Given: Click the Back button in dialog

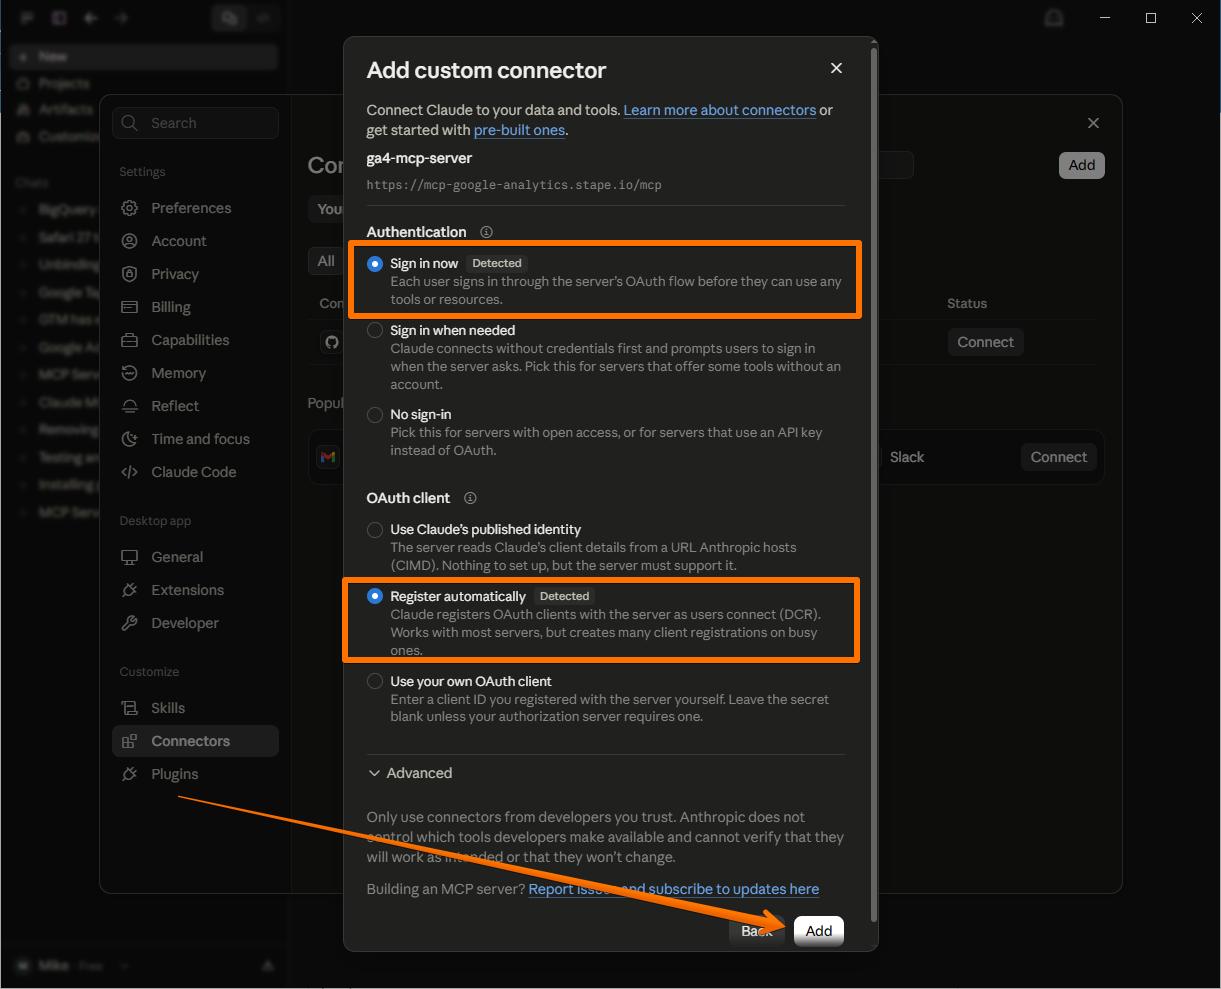Looking at the screenshot, I should click(x=757, y=931).
